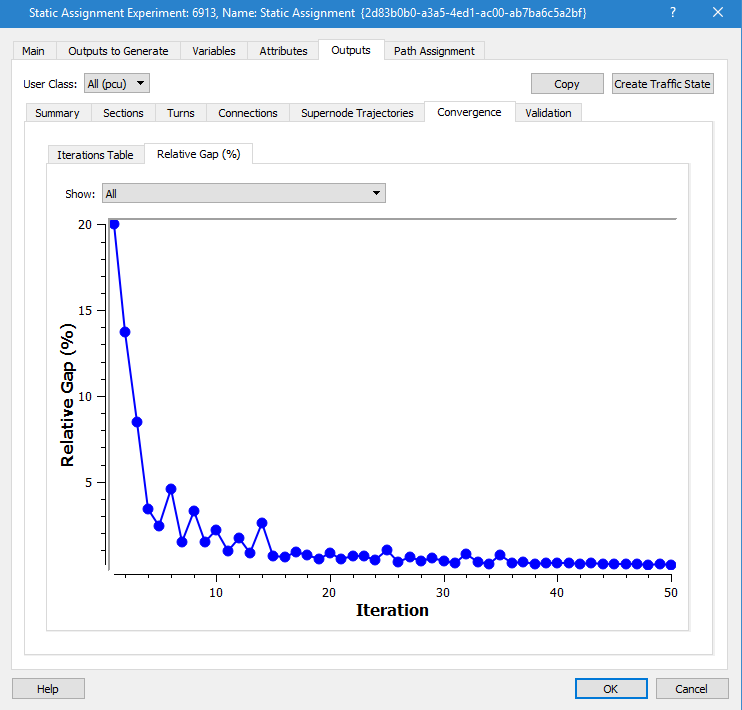
Task: Select the Turns tab
Action: pos(181,113)
